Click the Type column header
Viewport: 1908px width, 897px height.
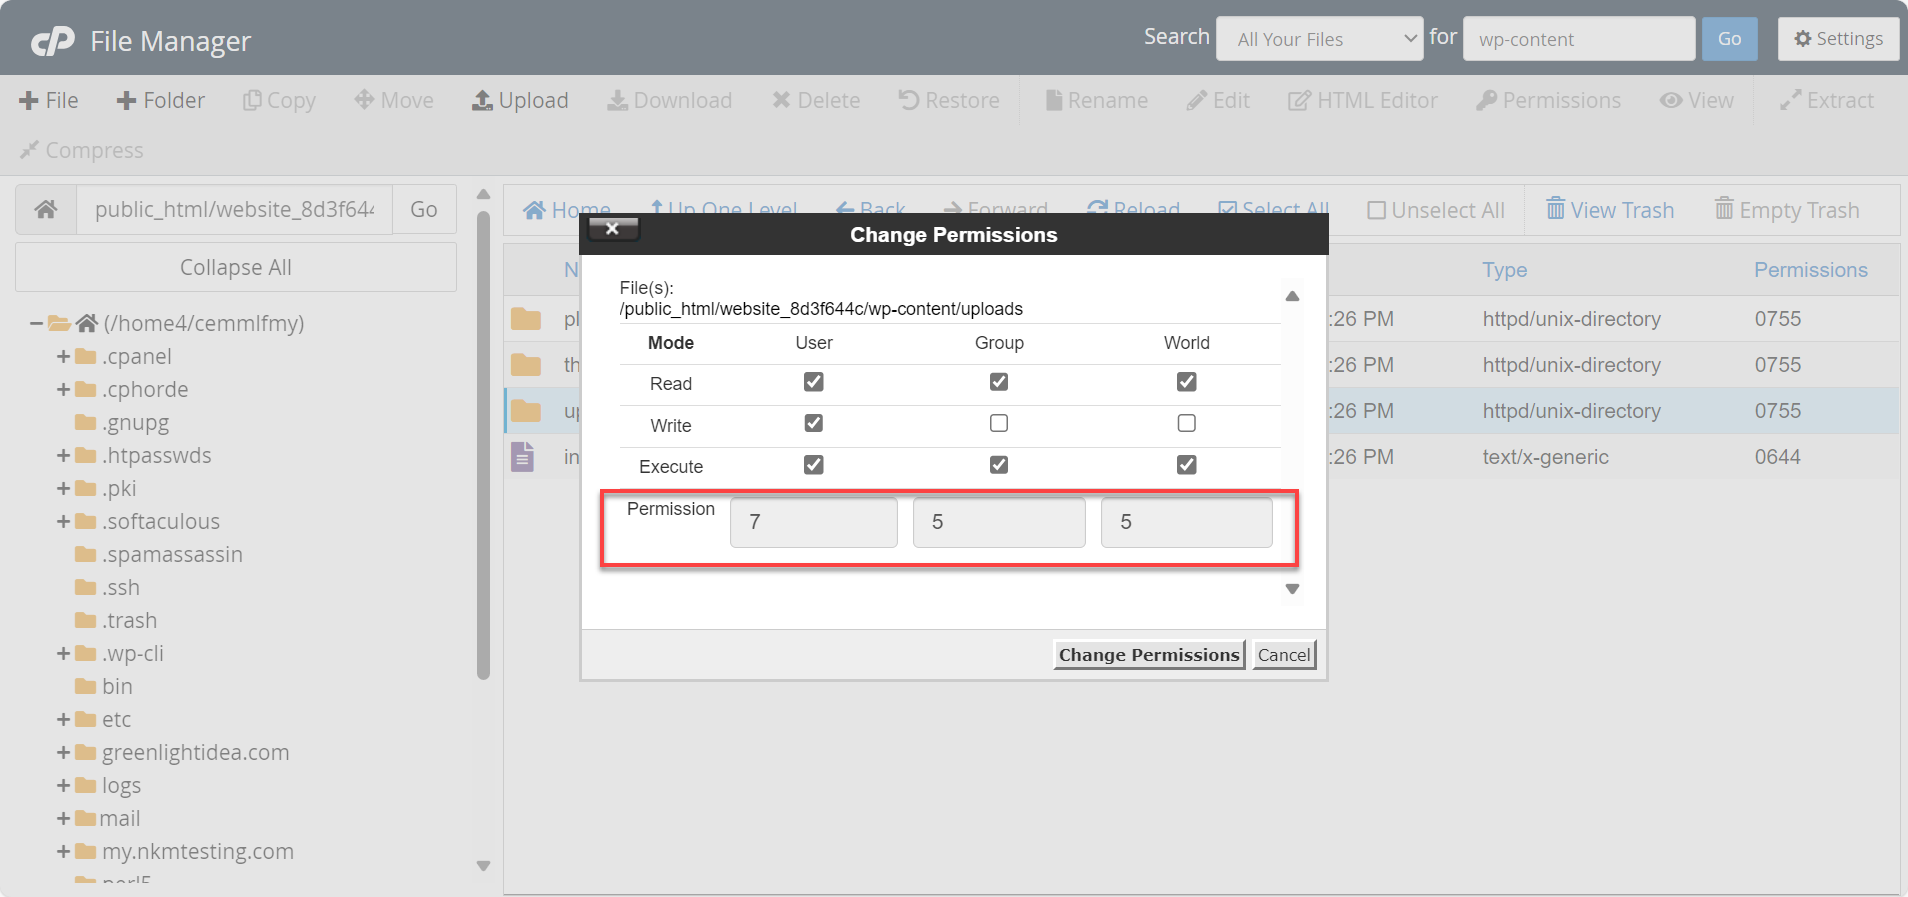pyautogui.click(x=1504, y=270)
